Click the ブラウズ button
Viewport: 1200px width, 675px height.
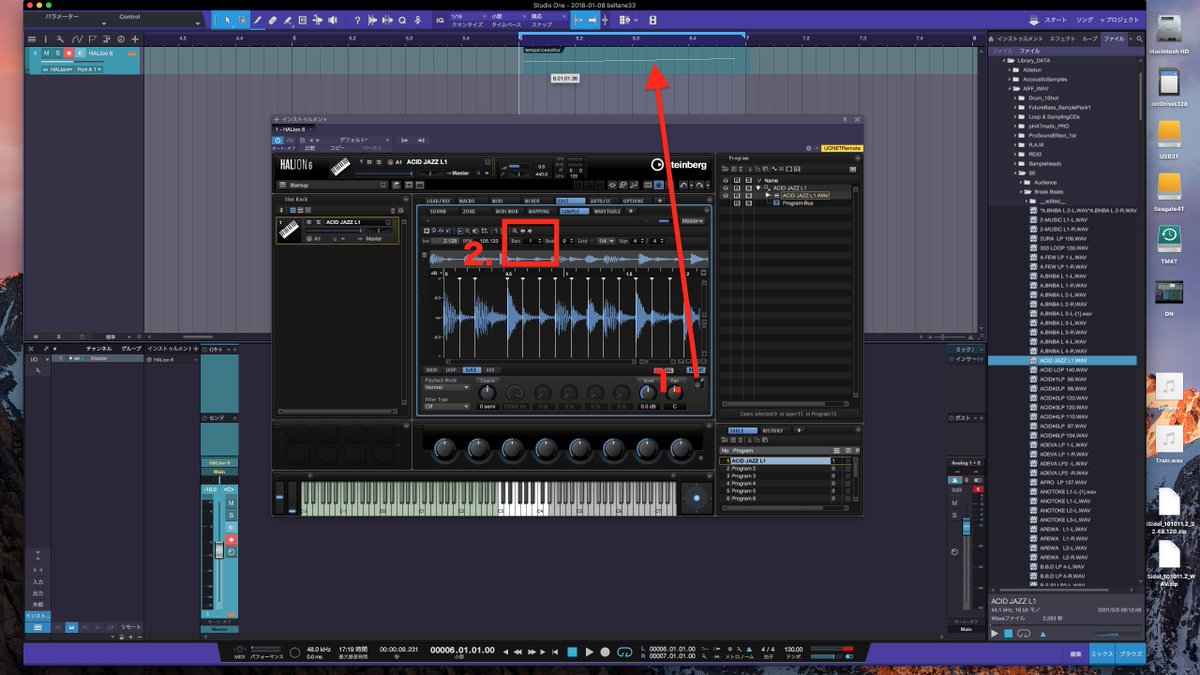coord(1131,652)
